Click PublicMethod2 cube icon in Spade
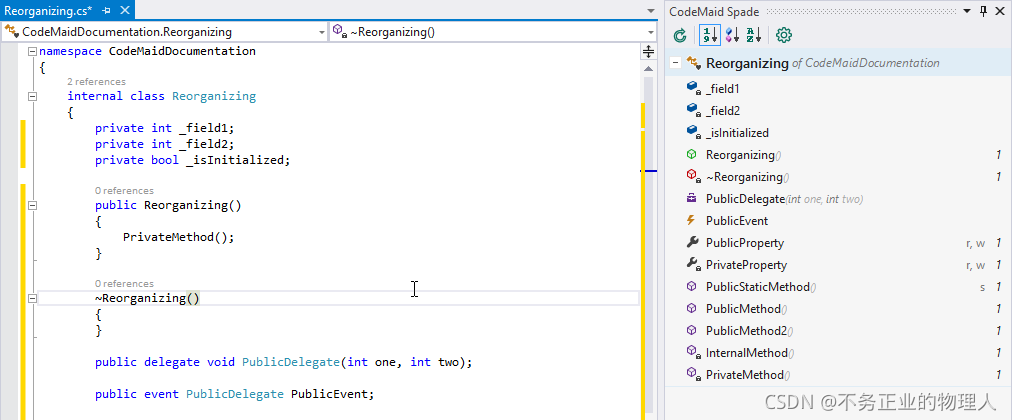Screen dimensions: 1012x420 click(x=692, y=330)
